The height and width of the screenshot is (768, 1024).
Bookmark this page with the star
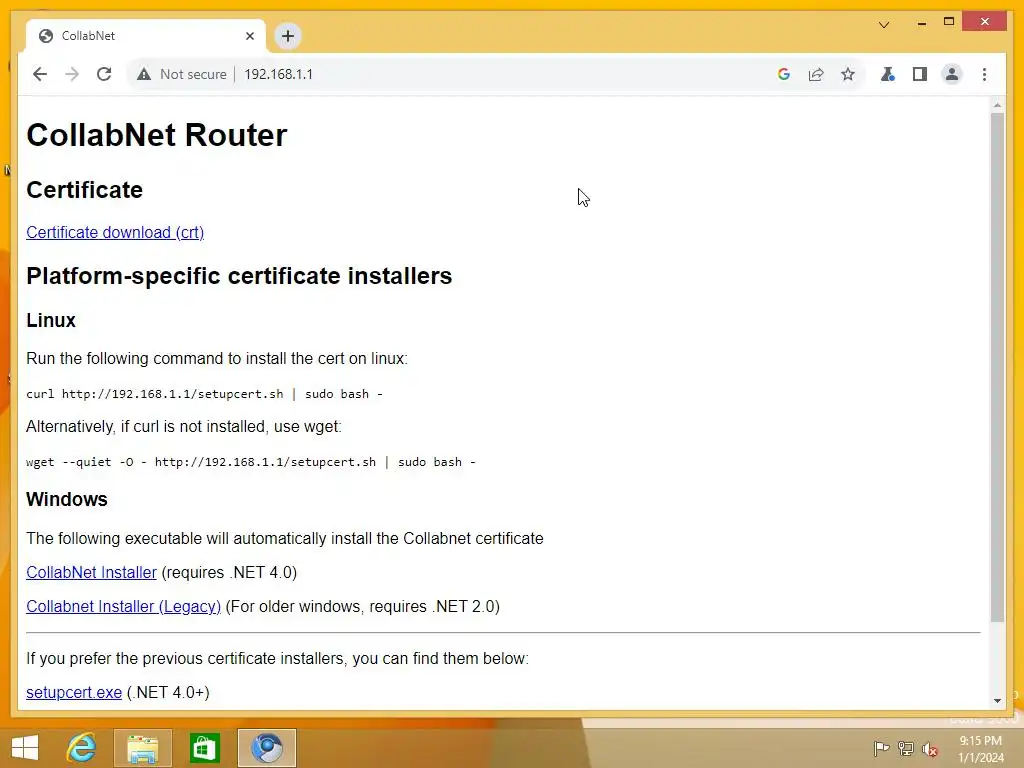pyautogui.click(x=848, y=74)
